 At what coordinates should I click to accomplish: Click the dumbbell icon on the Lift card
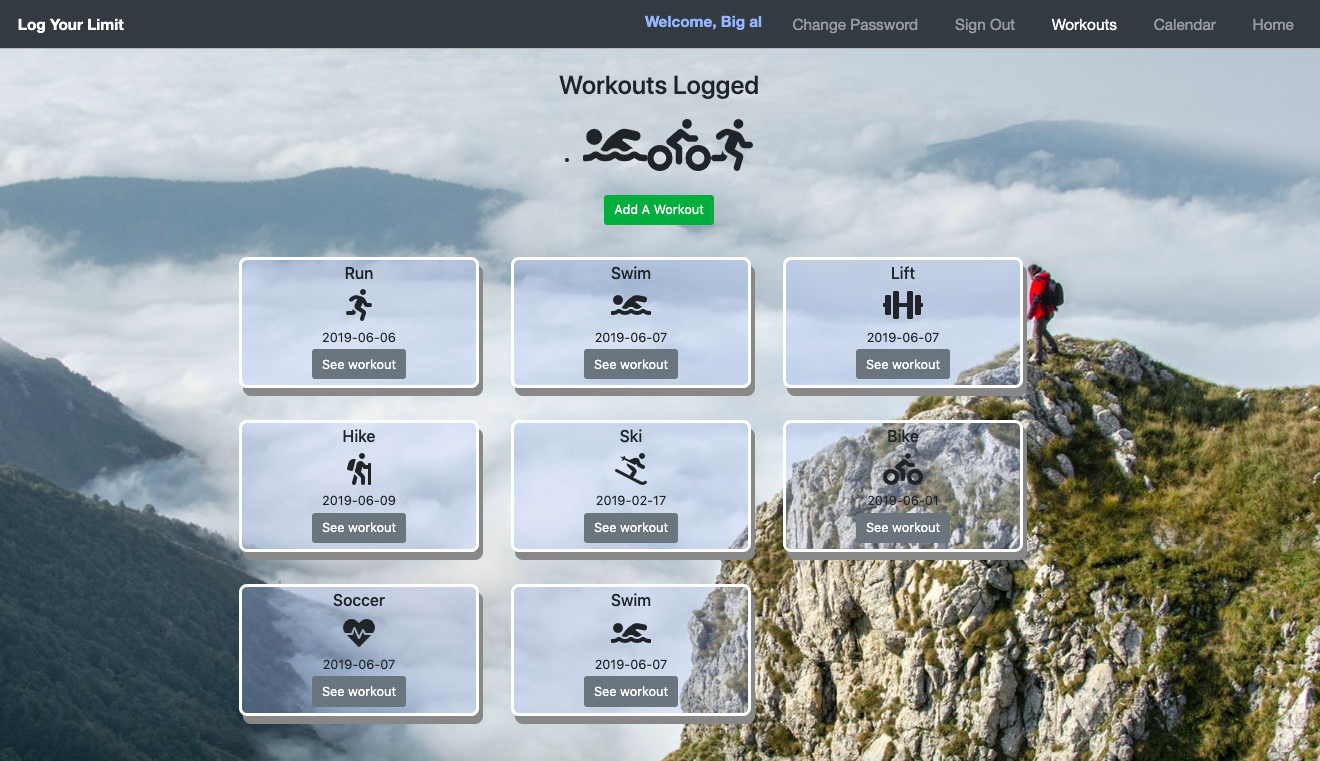(903, 303)
